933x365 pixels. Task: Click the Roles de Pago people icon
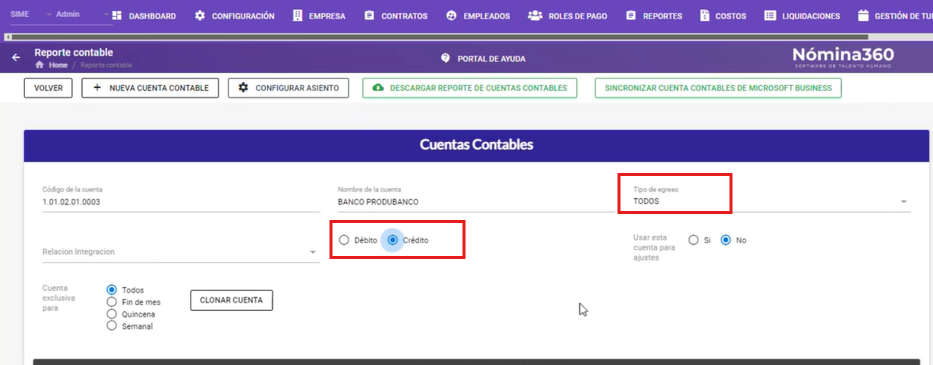[x=535, y=16]
